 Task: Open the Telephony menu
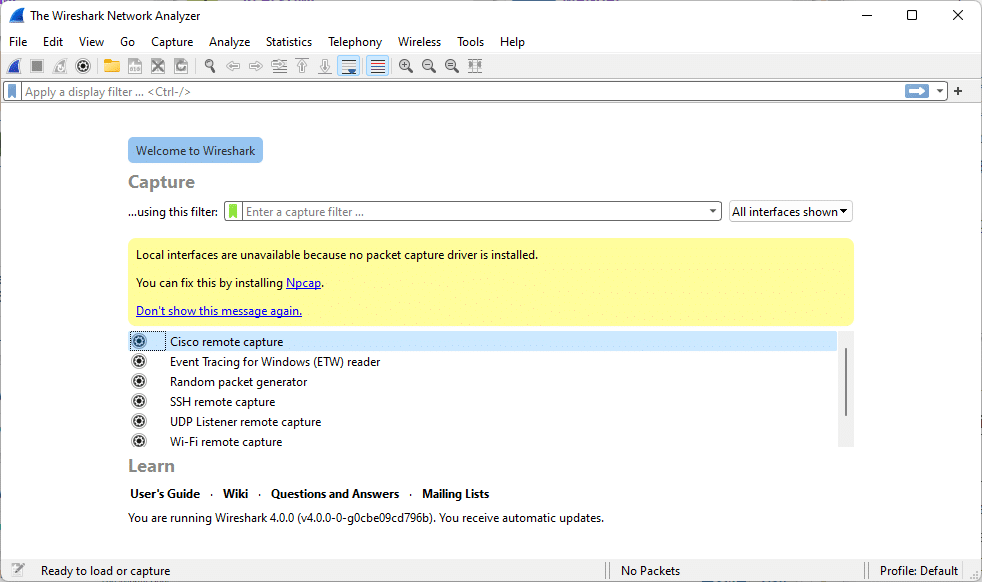point(355,42)
